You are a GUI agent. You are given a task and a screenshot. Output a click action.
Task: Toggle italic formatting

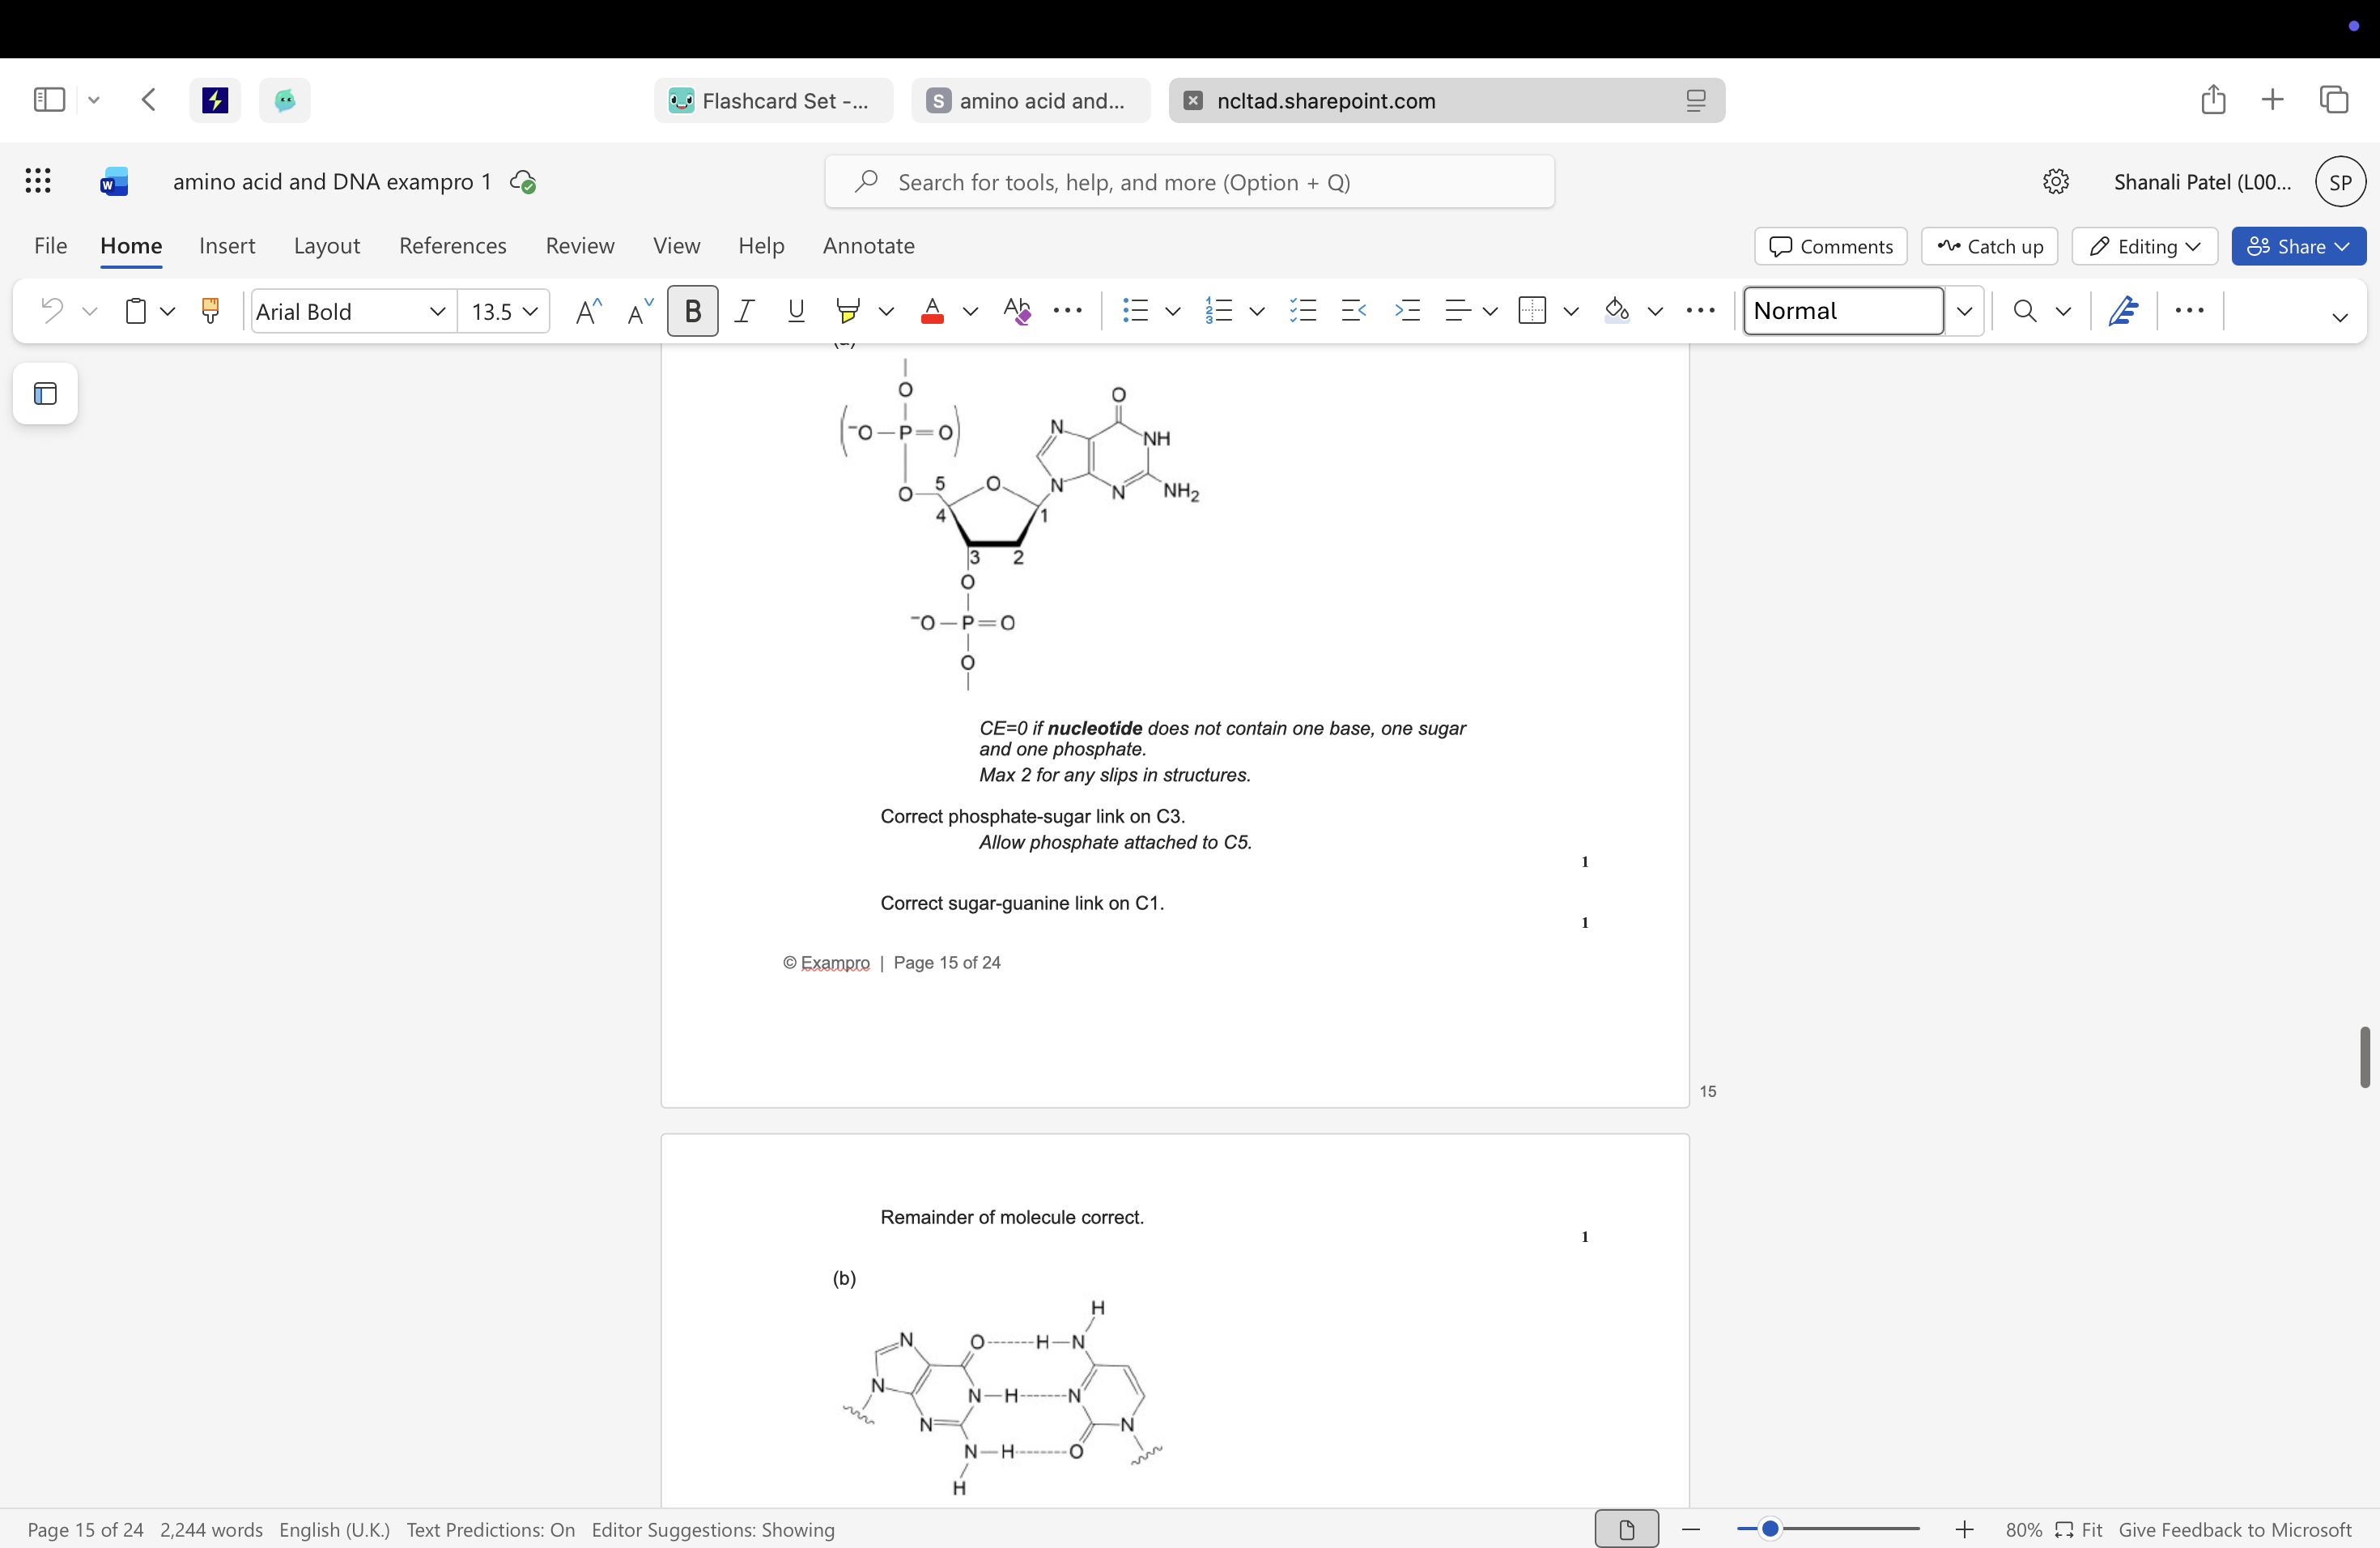click(744, 311)
